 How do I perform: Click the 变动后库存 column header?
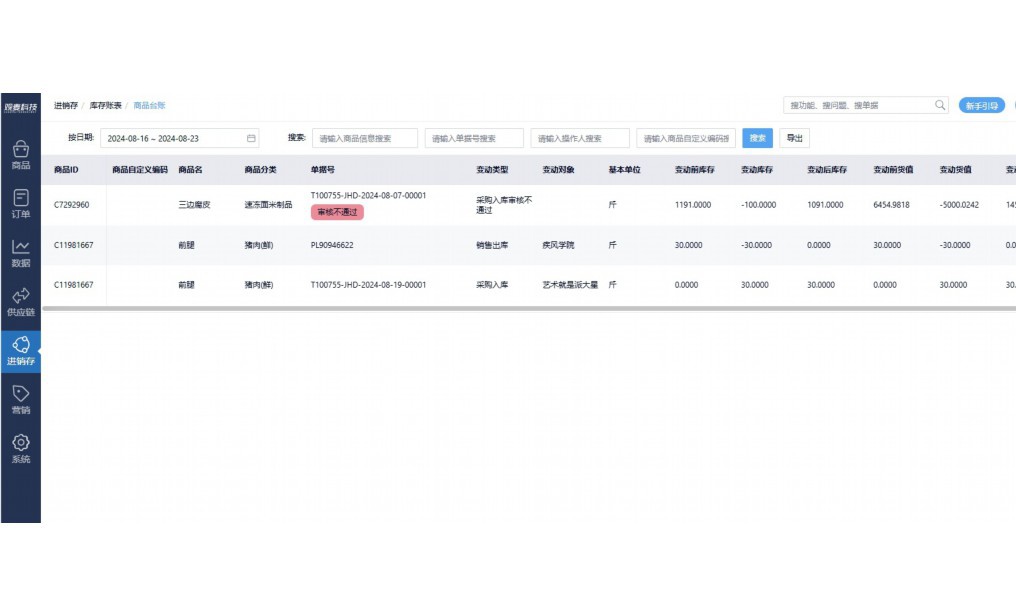[x=827, y=170]
